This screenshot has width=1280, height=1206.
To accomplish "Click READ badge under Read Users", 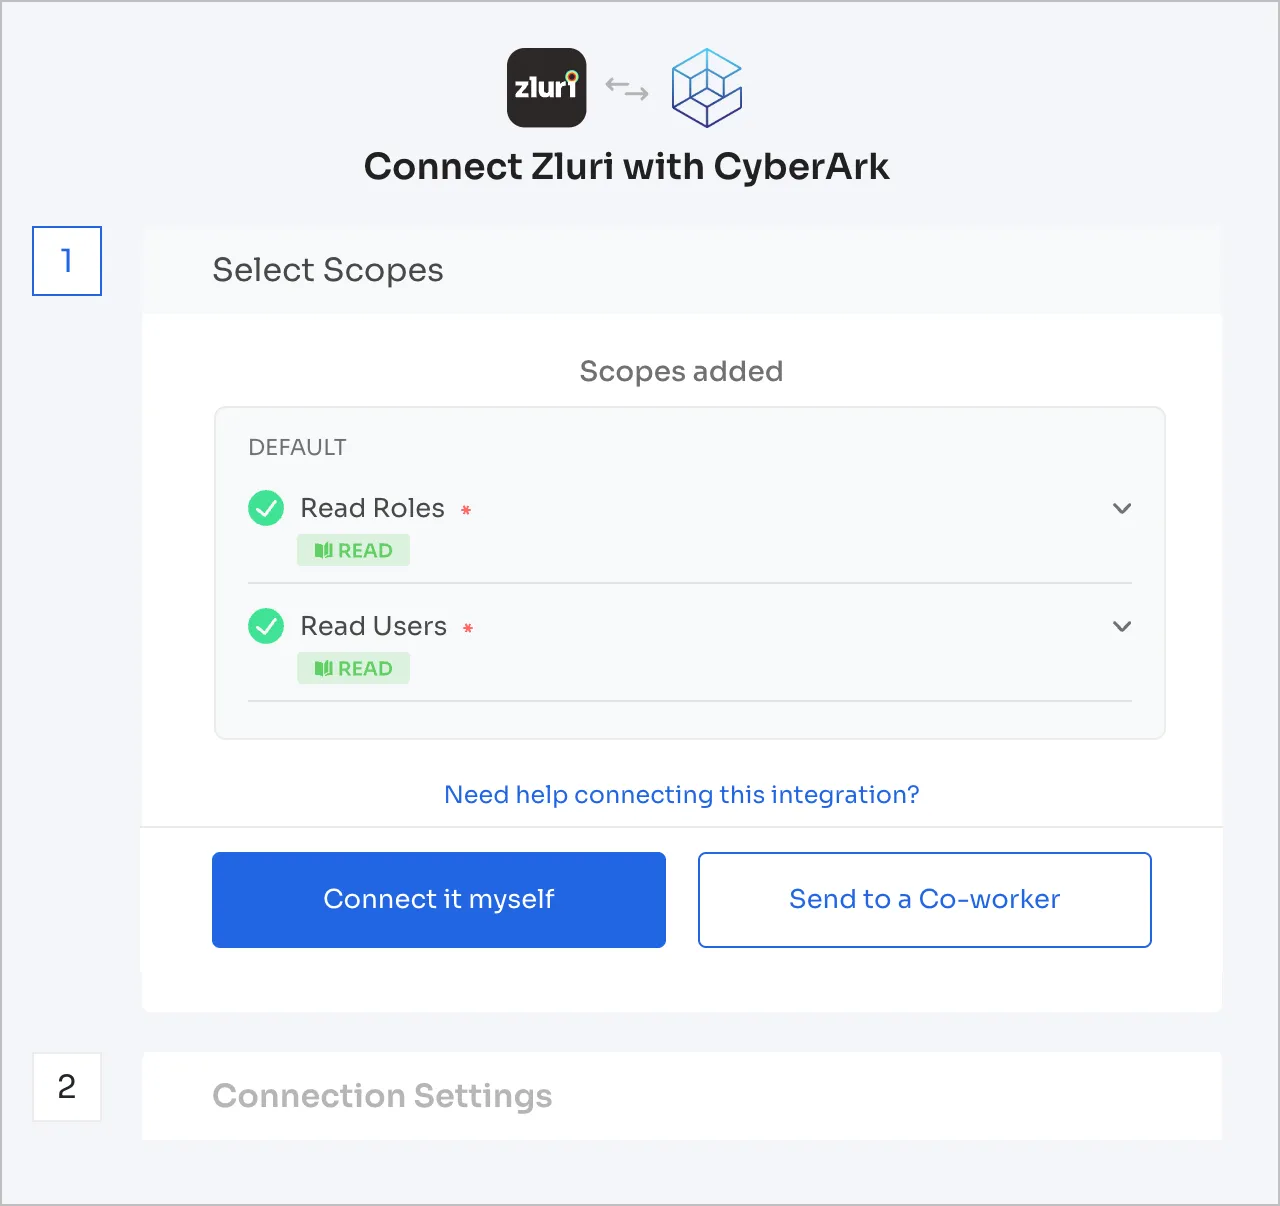I will coord(353,668).
